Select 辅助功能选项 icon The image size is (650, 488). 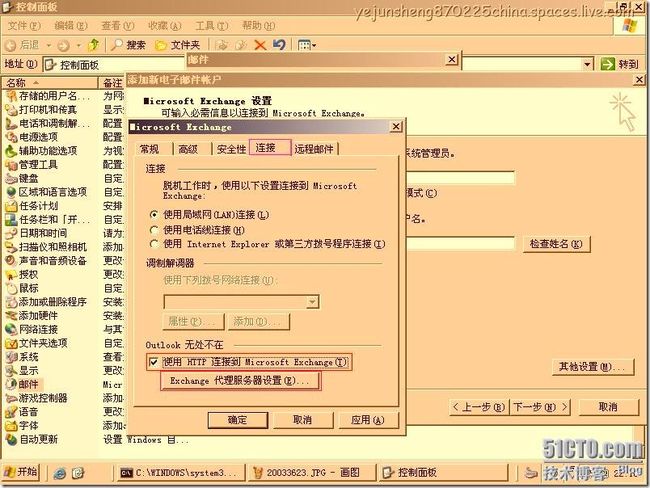click(x=11, y=151)
